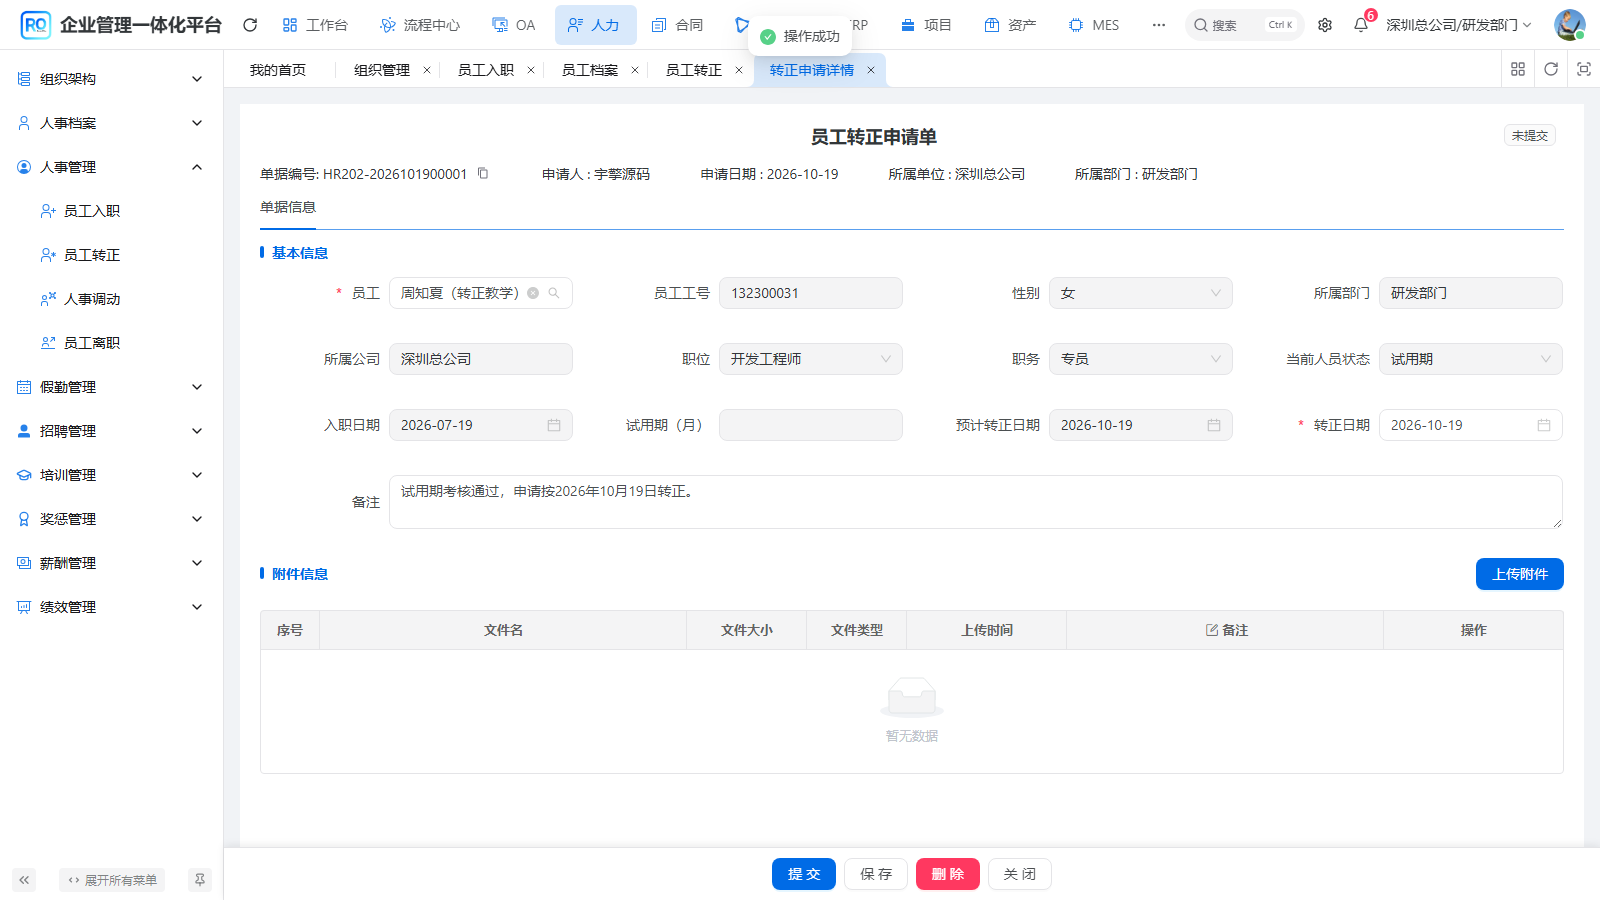Click the employee search magnifier icon
The height and width of the screenshot is (900, 1600).
click(554, 293)
